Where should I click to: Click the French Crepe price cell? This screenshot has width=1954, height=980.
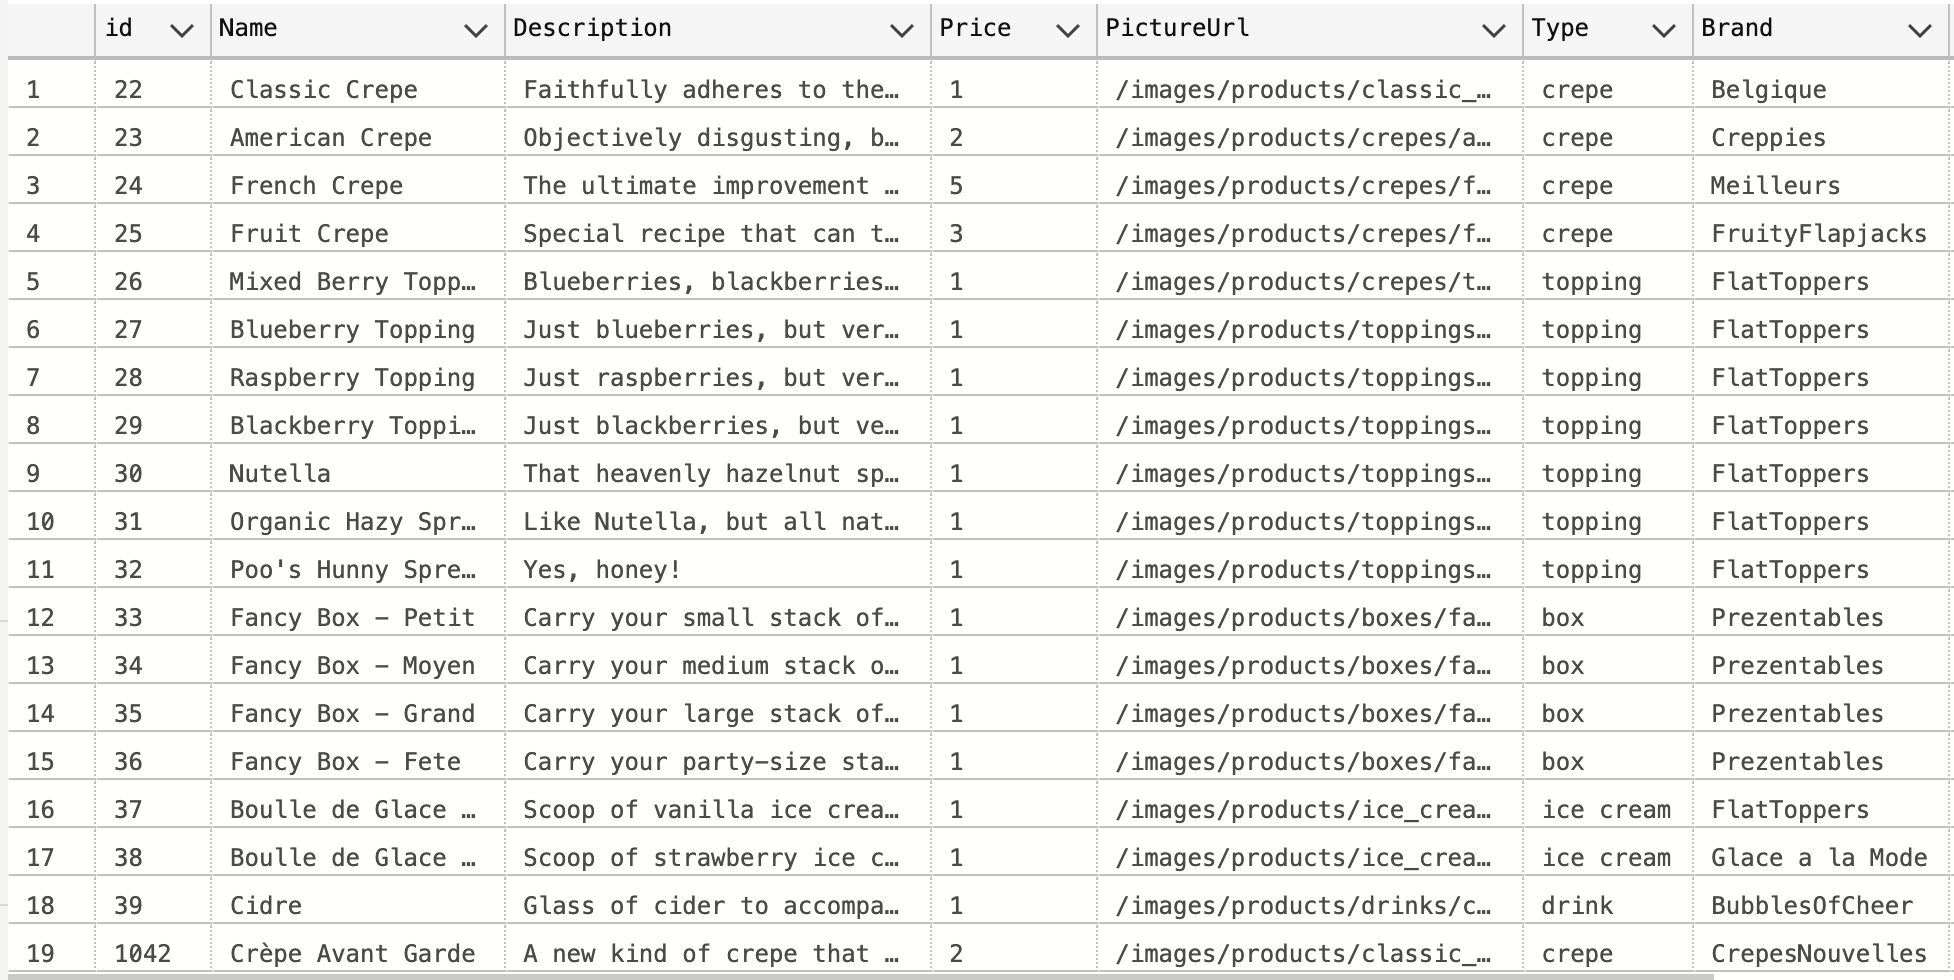pyautogui.click(x=957, y=186)
